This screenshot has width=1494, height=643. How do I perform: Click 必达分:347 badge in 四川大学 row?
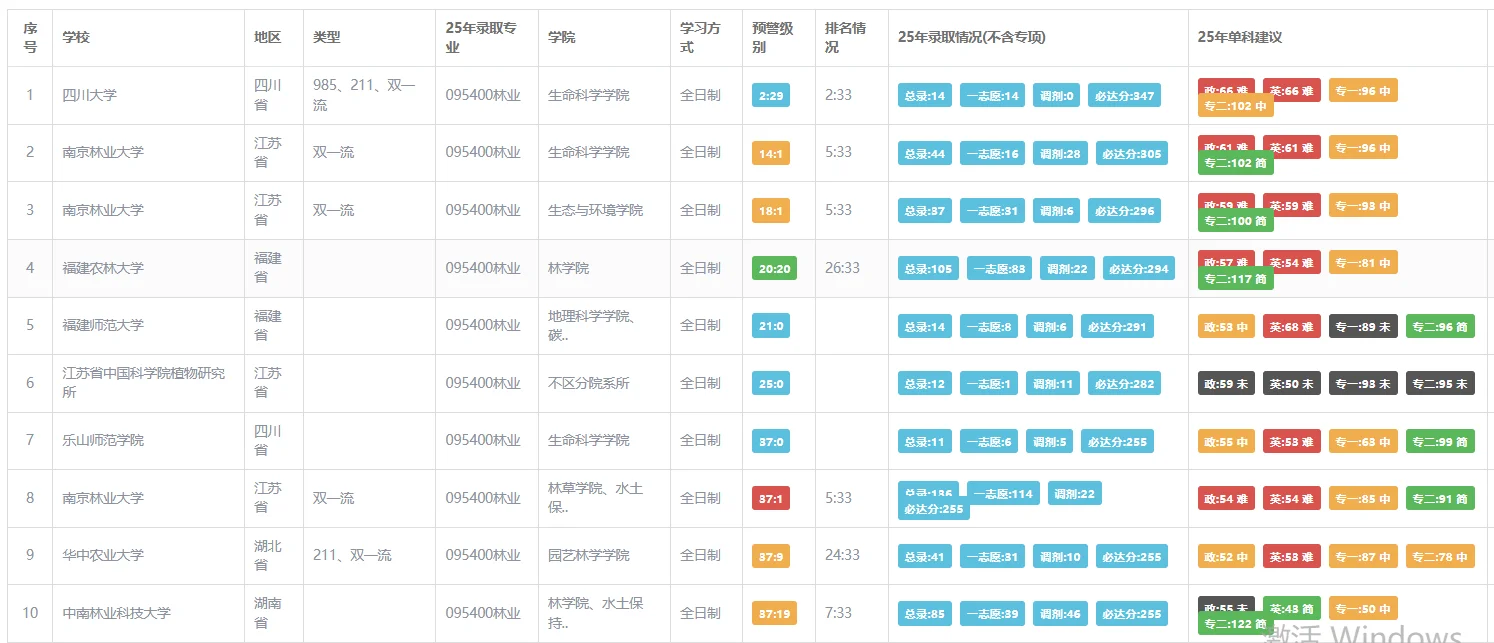point(1124,96)
